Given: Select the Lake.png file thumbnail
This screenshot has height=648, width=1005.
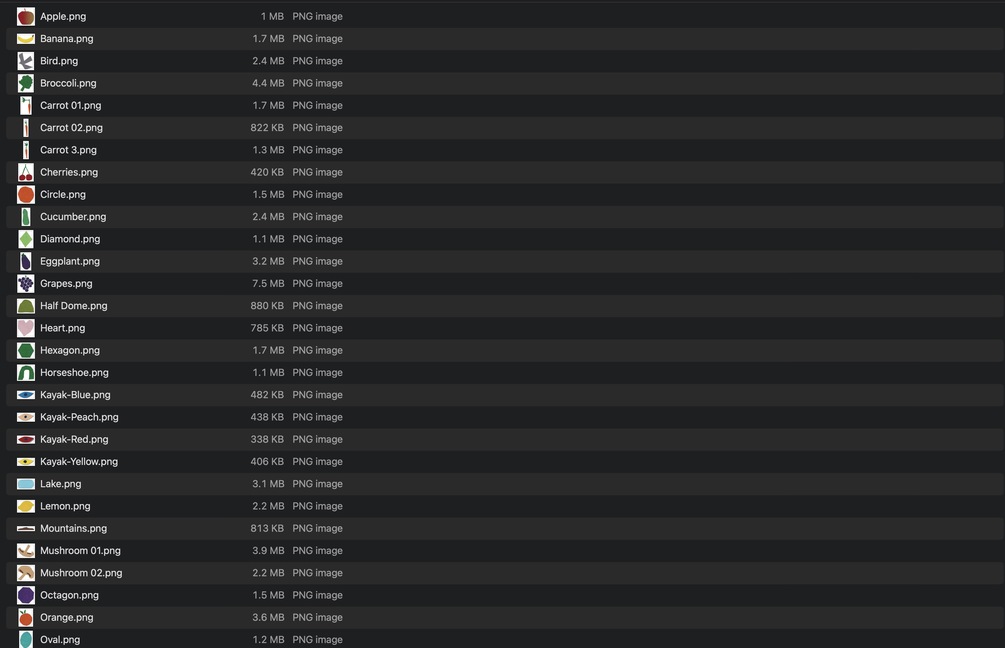Looking at the screenshot, I should [26, 484].
